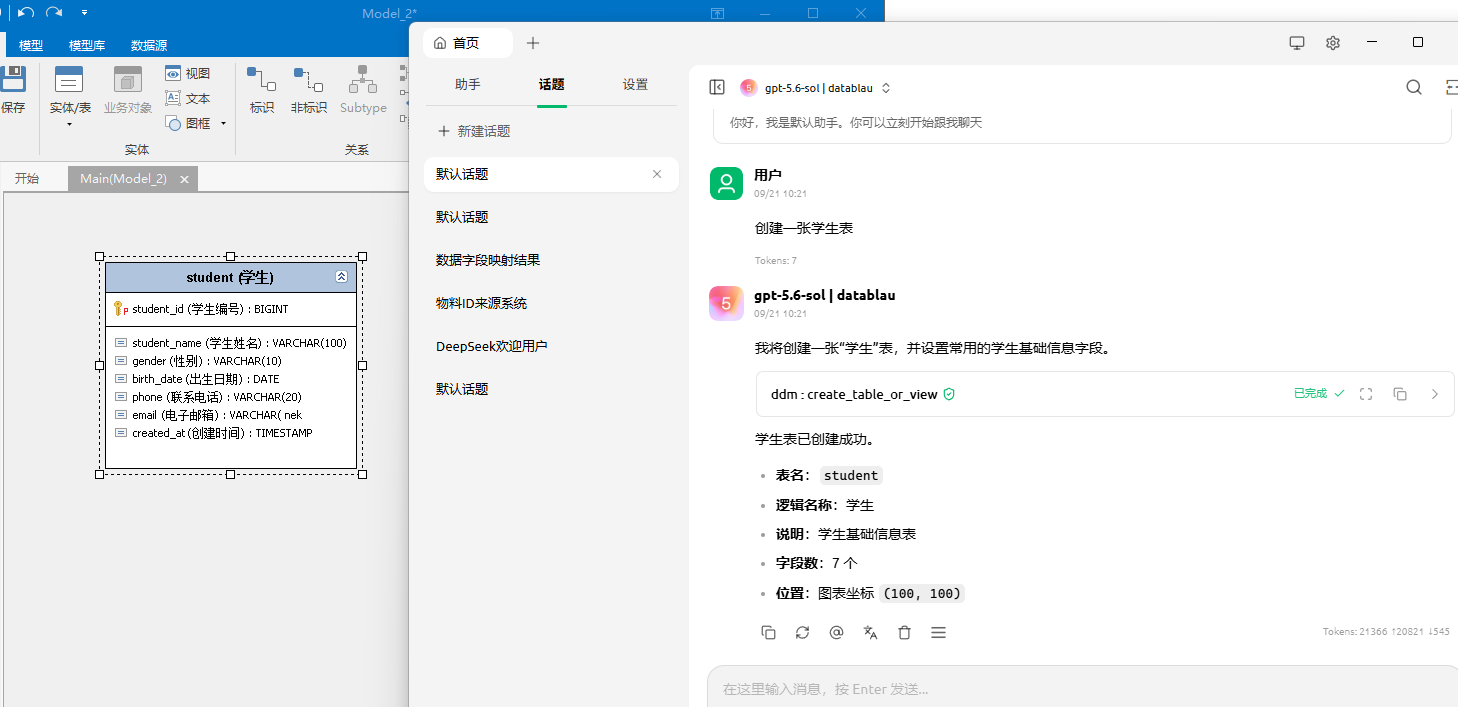The height and width of the screenshot is (707, 1458).
Task: Switch to the 模型库 ribbon tab
Action: [87, 45]
